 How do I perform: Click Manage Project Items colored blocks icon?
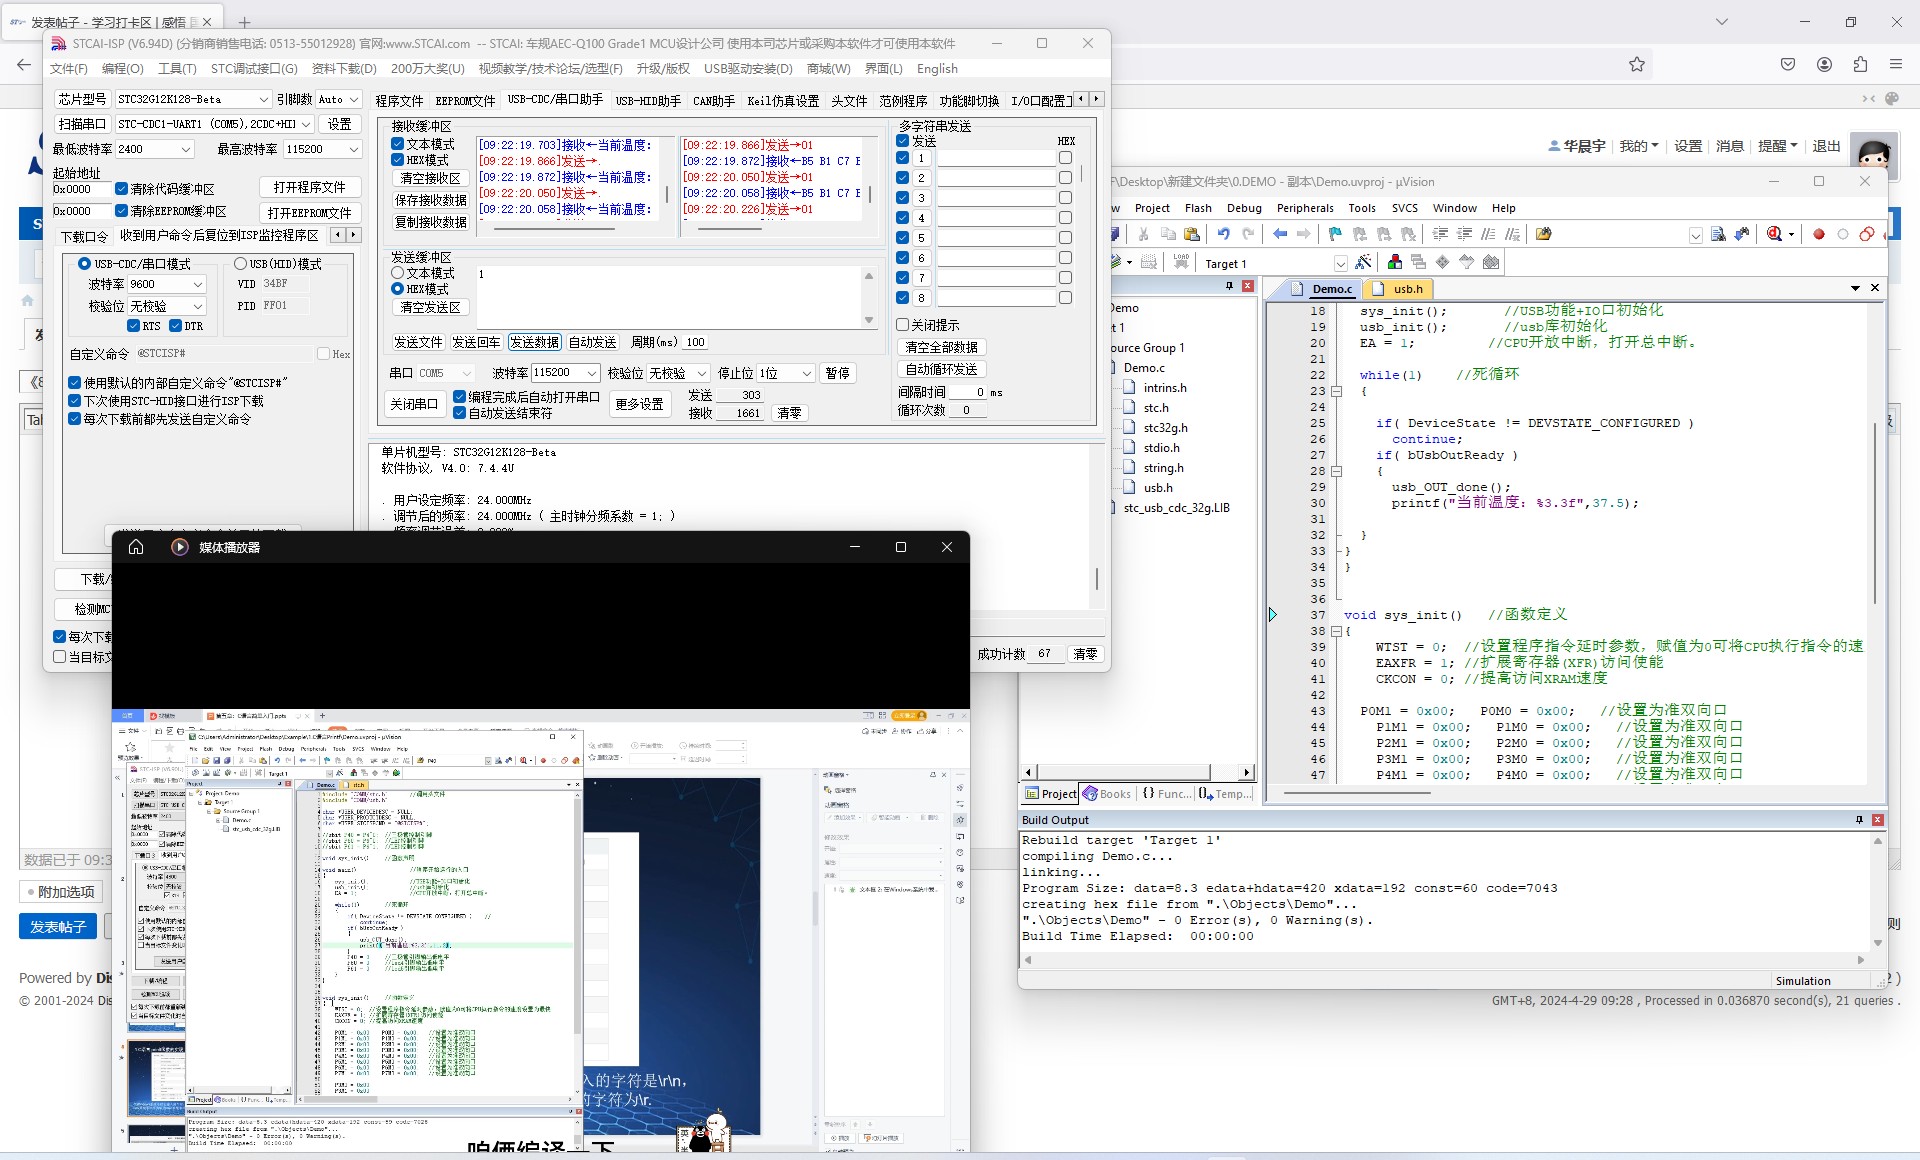1394,262
